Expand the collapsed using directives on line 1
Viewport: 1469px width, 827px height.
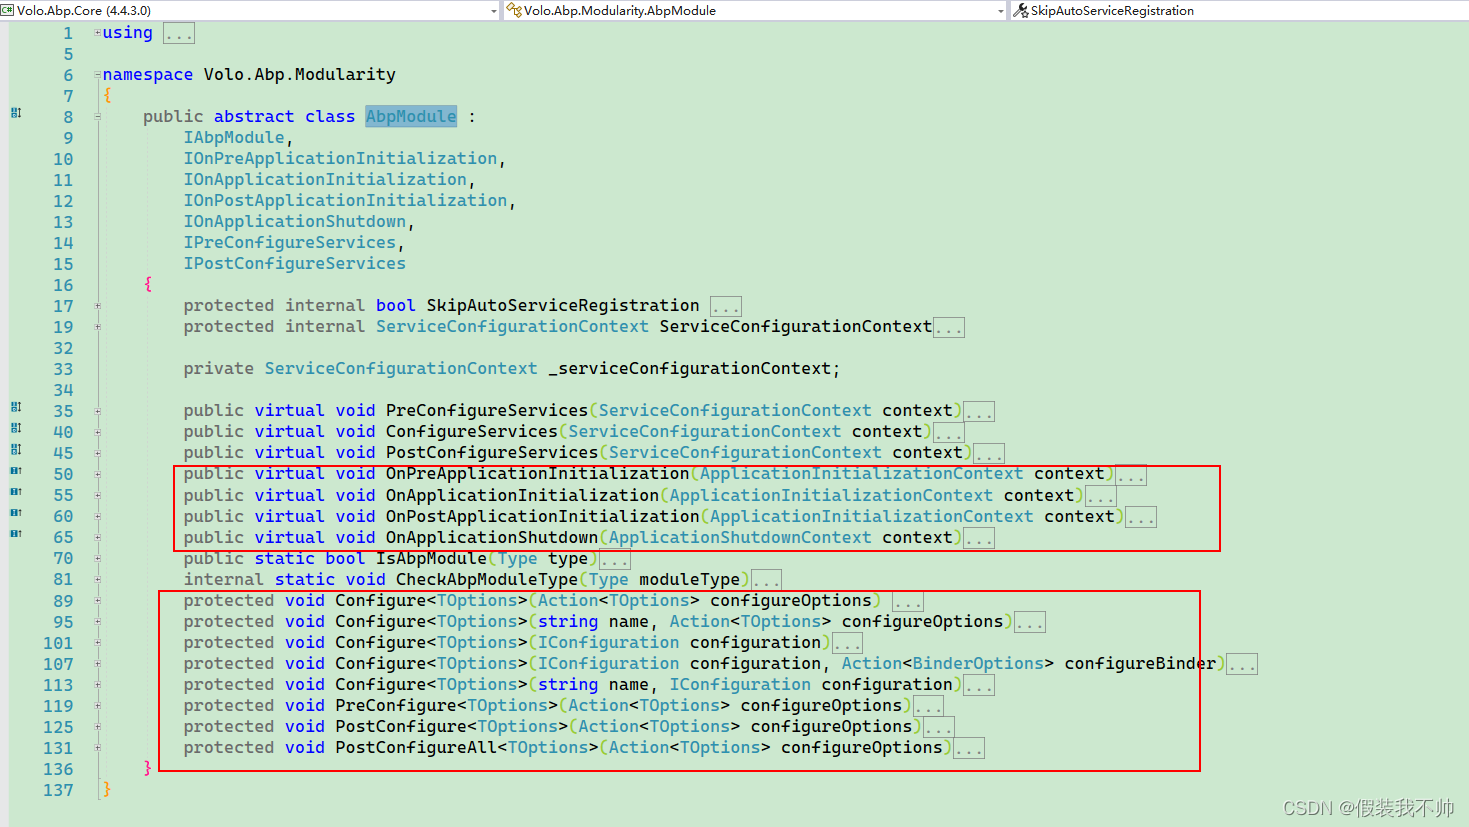98,32
